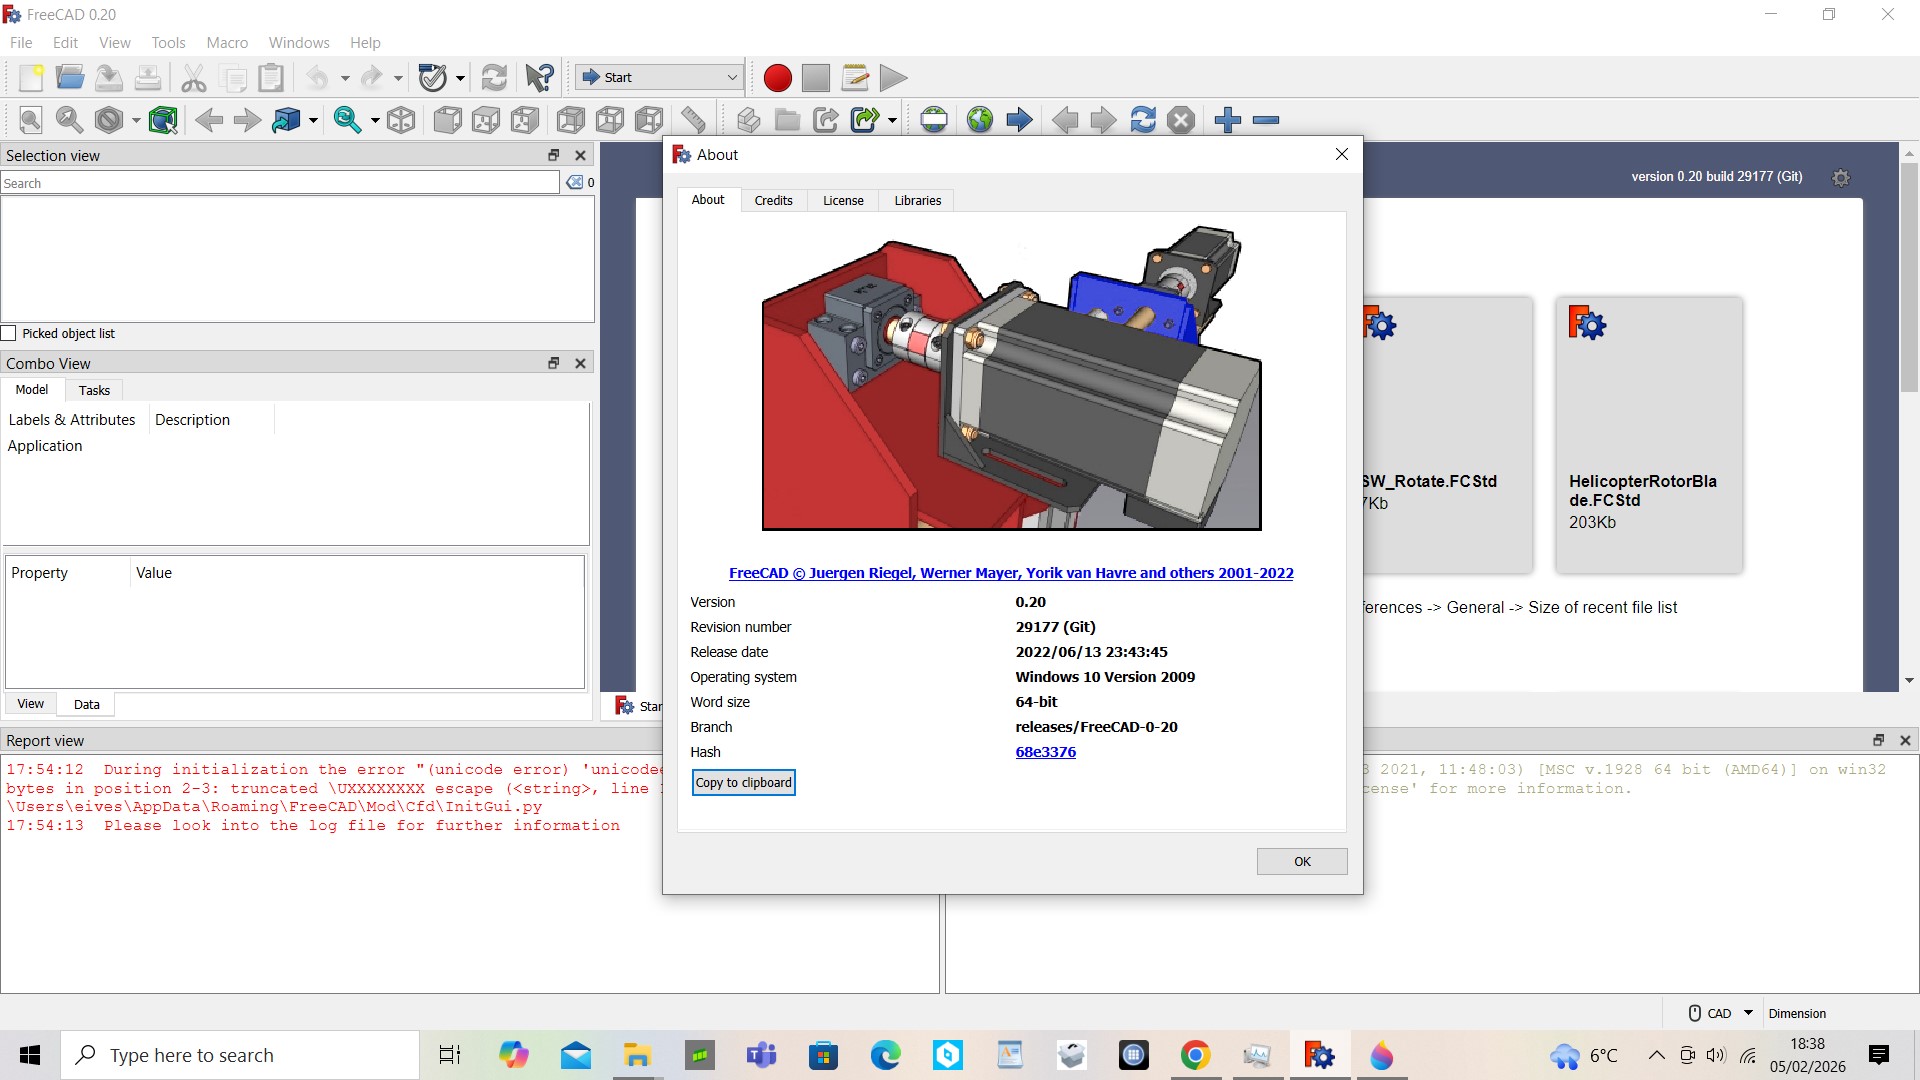The height and width of the screenshot is (1080, 1920).
Task: Click the Fit All zoom icon
Action: pyautogui.click(x=29, y=119)
